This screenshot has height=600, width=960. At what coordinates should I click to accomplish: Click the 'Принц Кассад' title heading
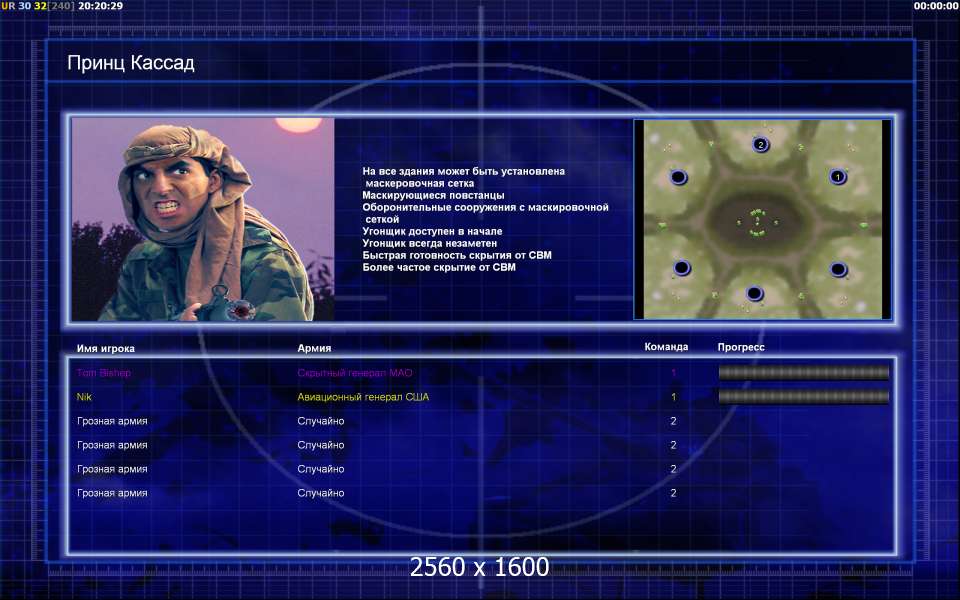(131, 63)
